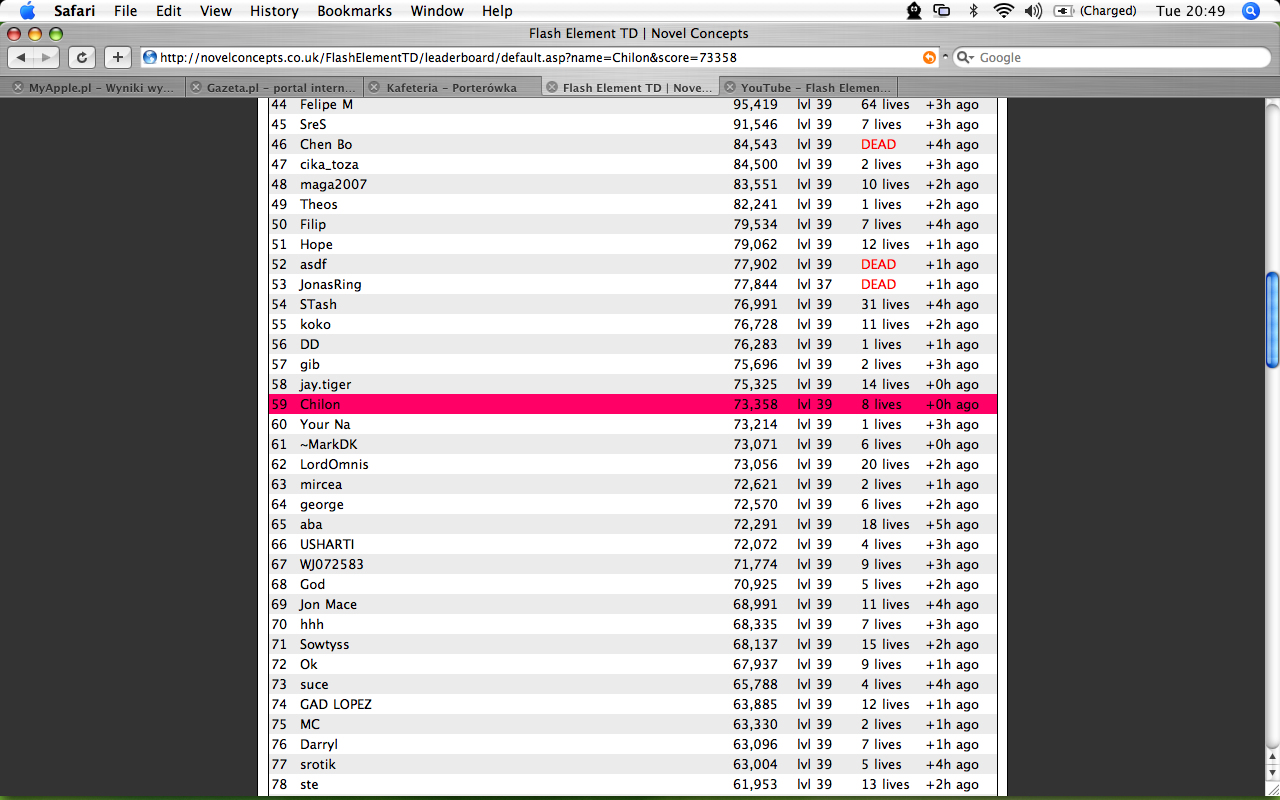This screenshot has width=1280, height=800.
Task: Click the Forward navigation arrow
Action: click(47, 58)
